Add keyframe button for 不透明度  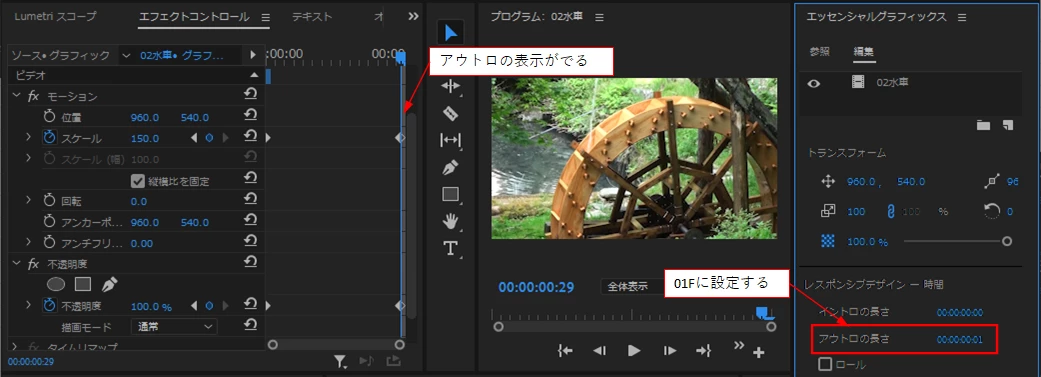pos(209,306)
